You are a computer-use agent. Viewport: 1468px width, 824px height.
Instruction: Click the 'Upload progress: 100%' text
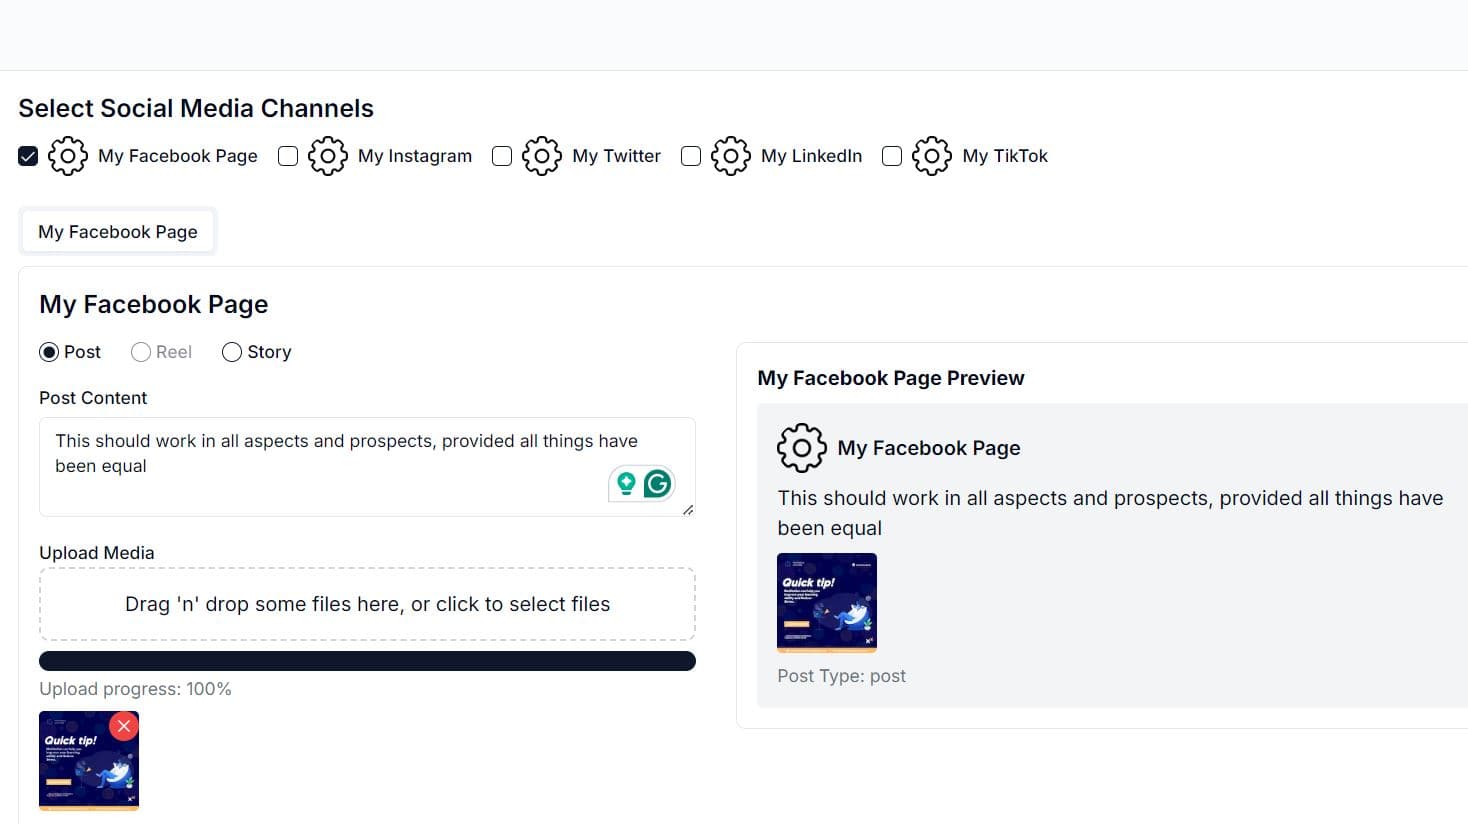(135, 689)
